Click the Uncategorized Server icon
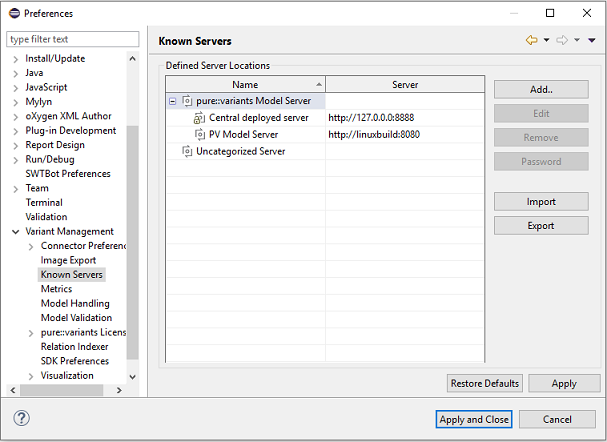 (x=187, y=151)
